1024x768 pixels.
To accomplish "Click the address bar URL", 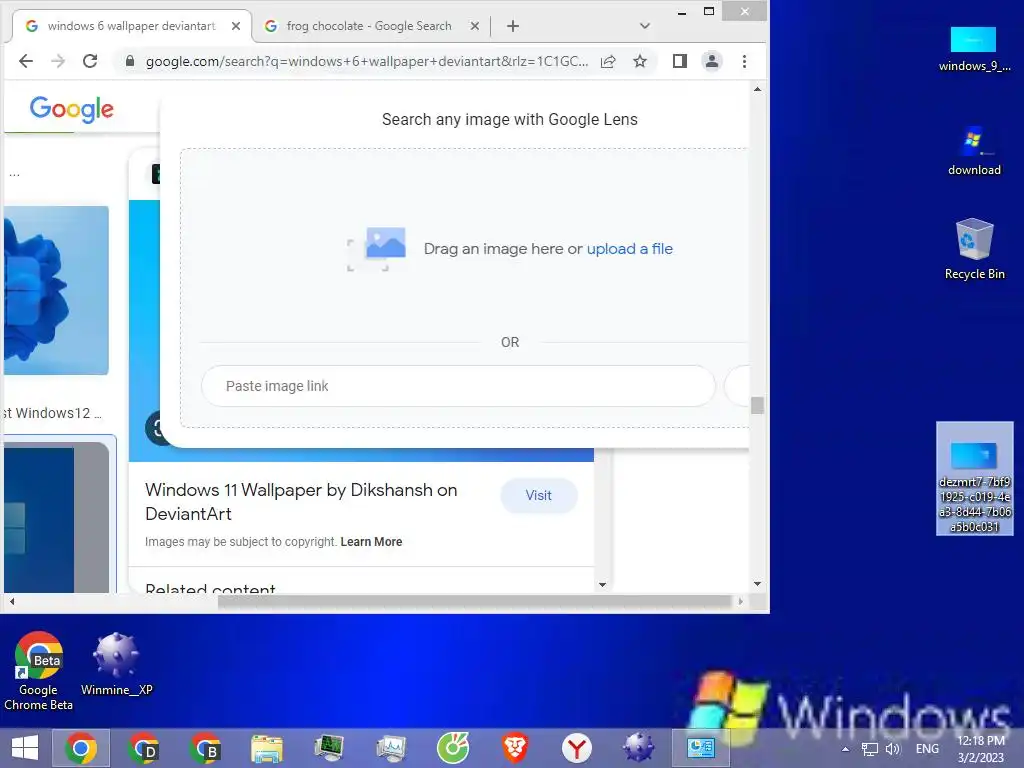I will coord(366,61).
